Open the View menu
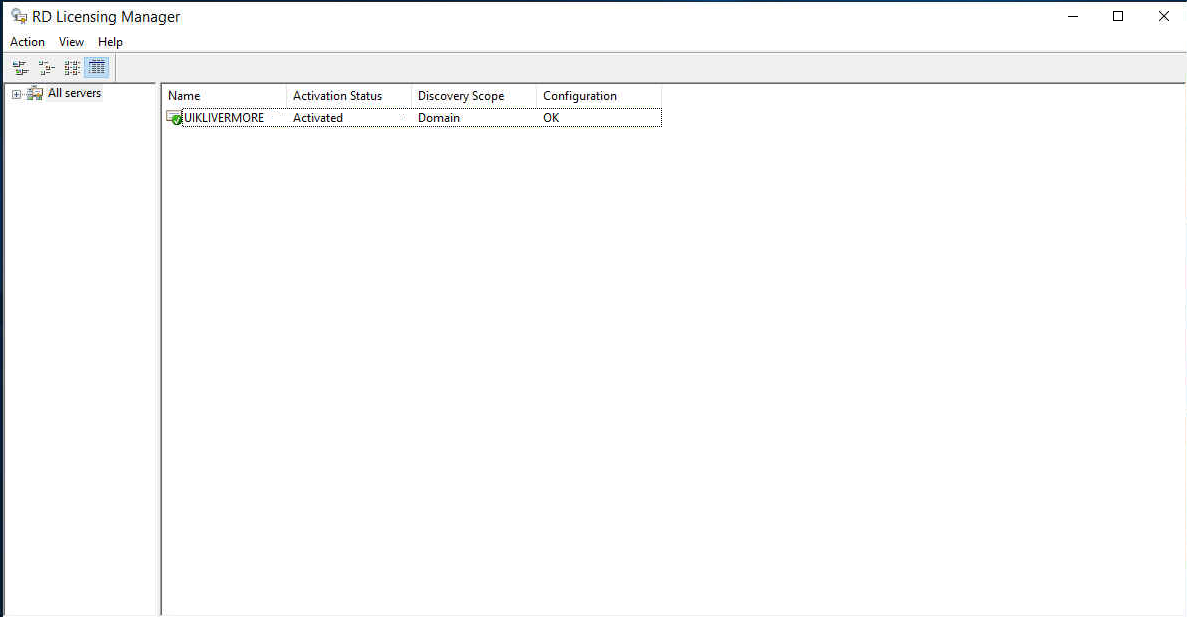The width and height of the screenshot is (1187, 617). (71, 42)
